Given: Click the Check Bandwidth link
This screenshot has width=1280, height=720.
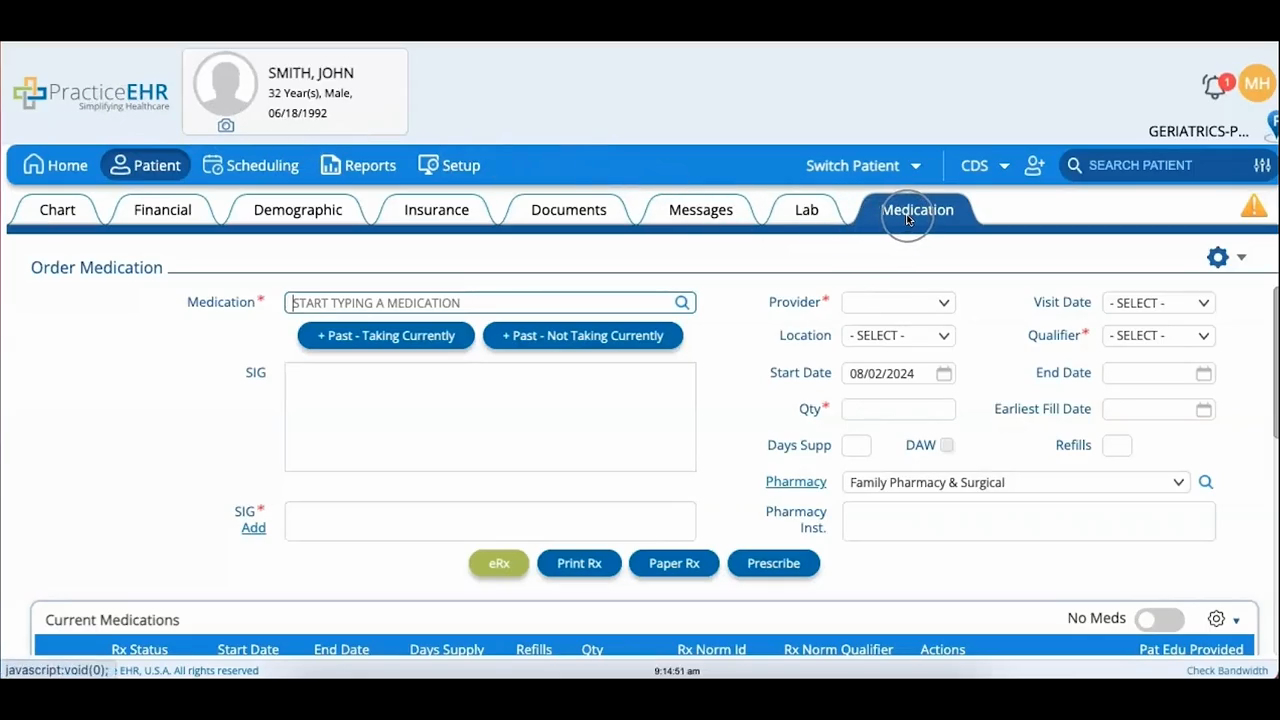Looking at the screenshot, I should click(x=1227, y=671).
